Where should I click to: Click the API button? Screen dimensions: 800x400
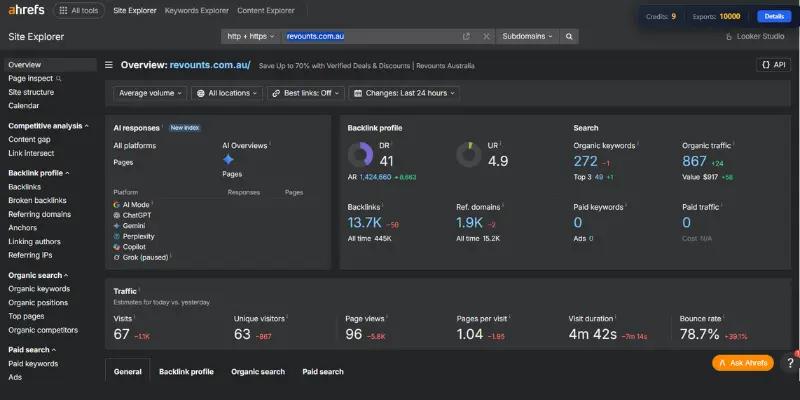pos(773,65)
